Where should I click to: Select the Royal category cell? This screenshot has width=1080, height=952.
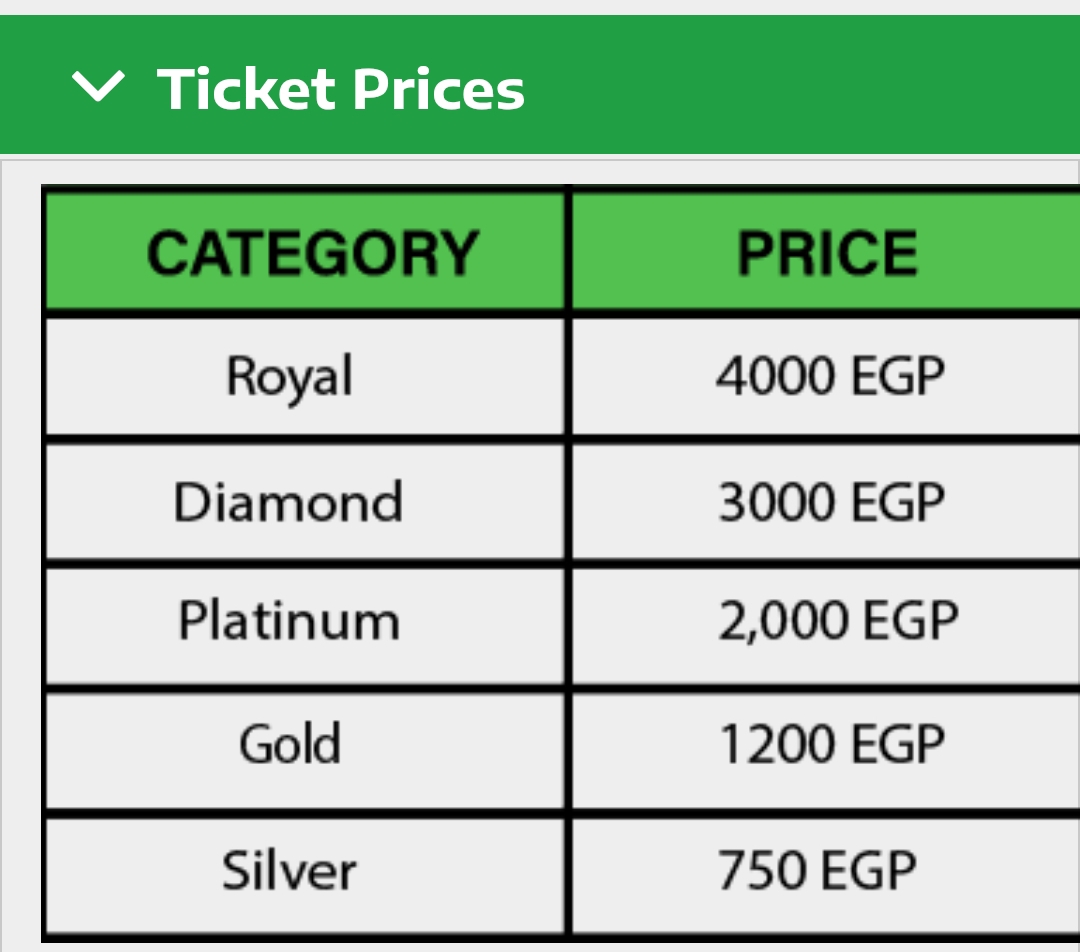tap(290, 378)
